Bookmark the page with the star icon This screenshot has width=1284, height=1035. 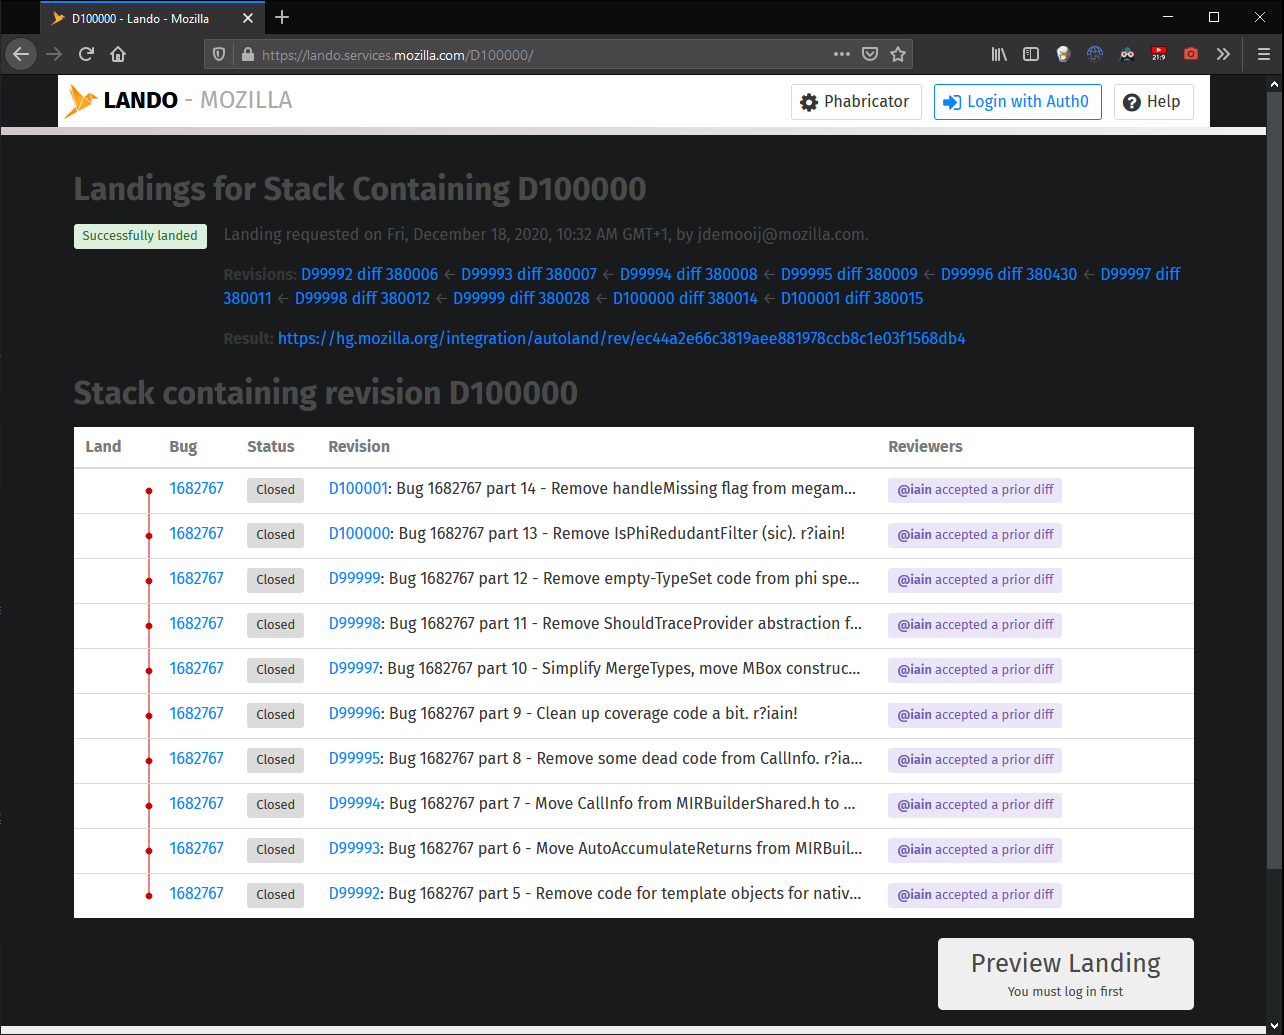click(897, 54)
